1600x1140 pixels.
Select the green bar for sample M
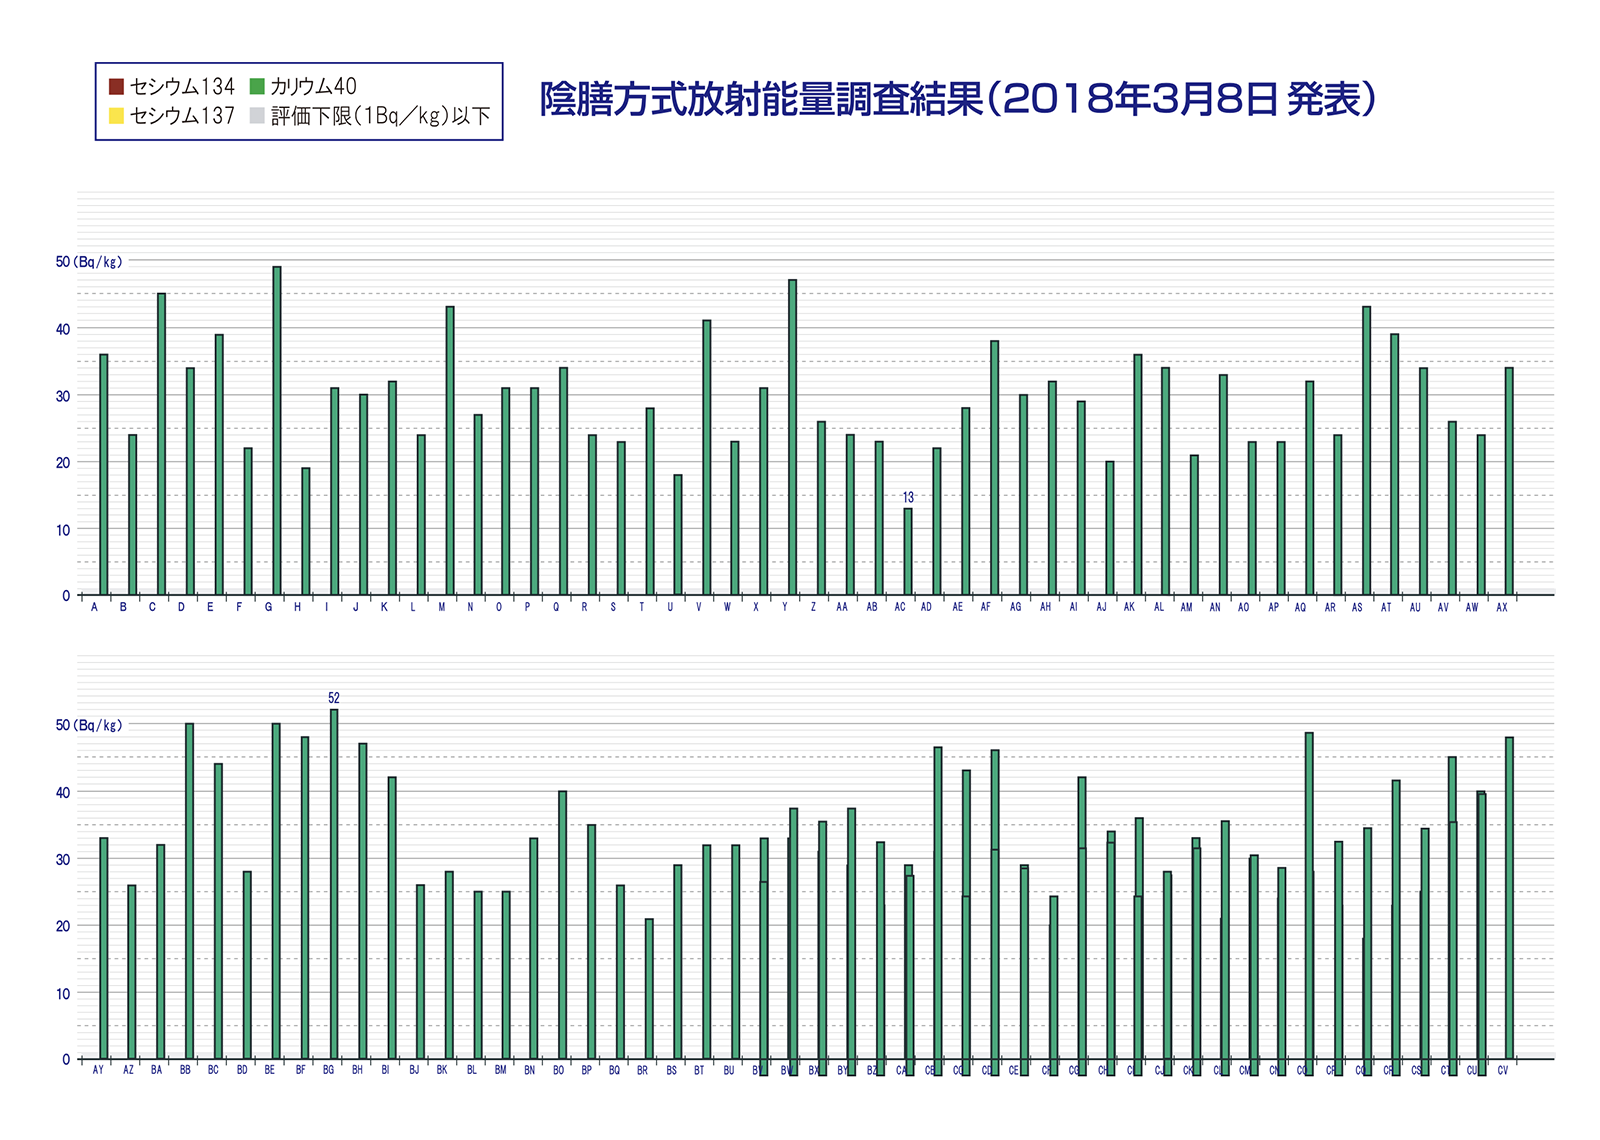[x=450, y=451]
